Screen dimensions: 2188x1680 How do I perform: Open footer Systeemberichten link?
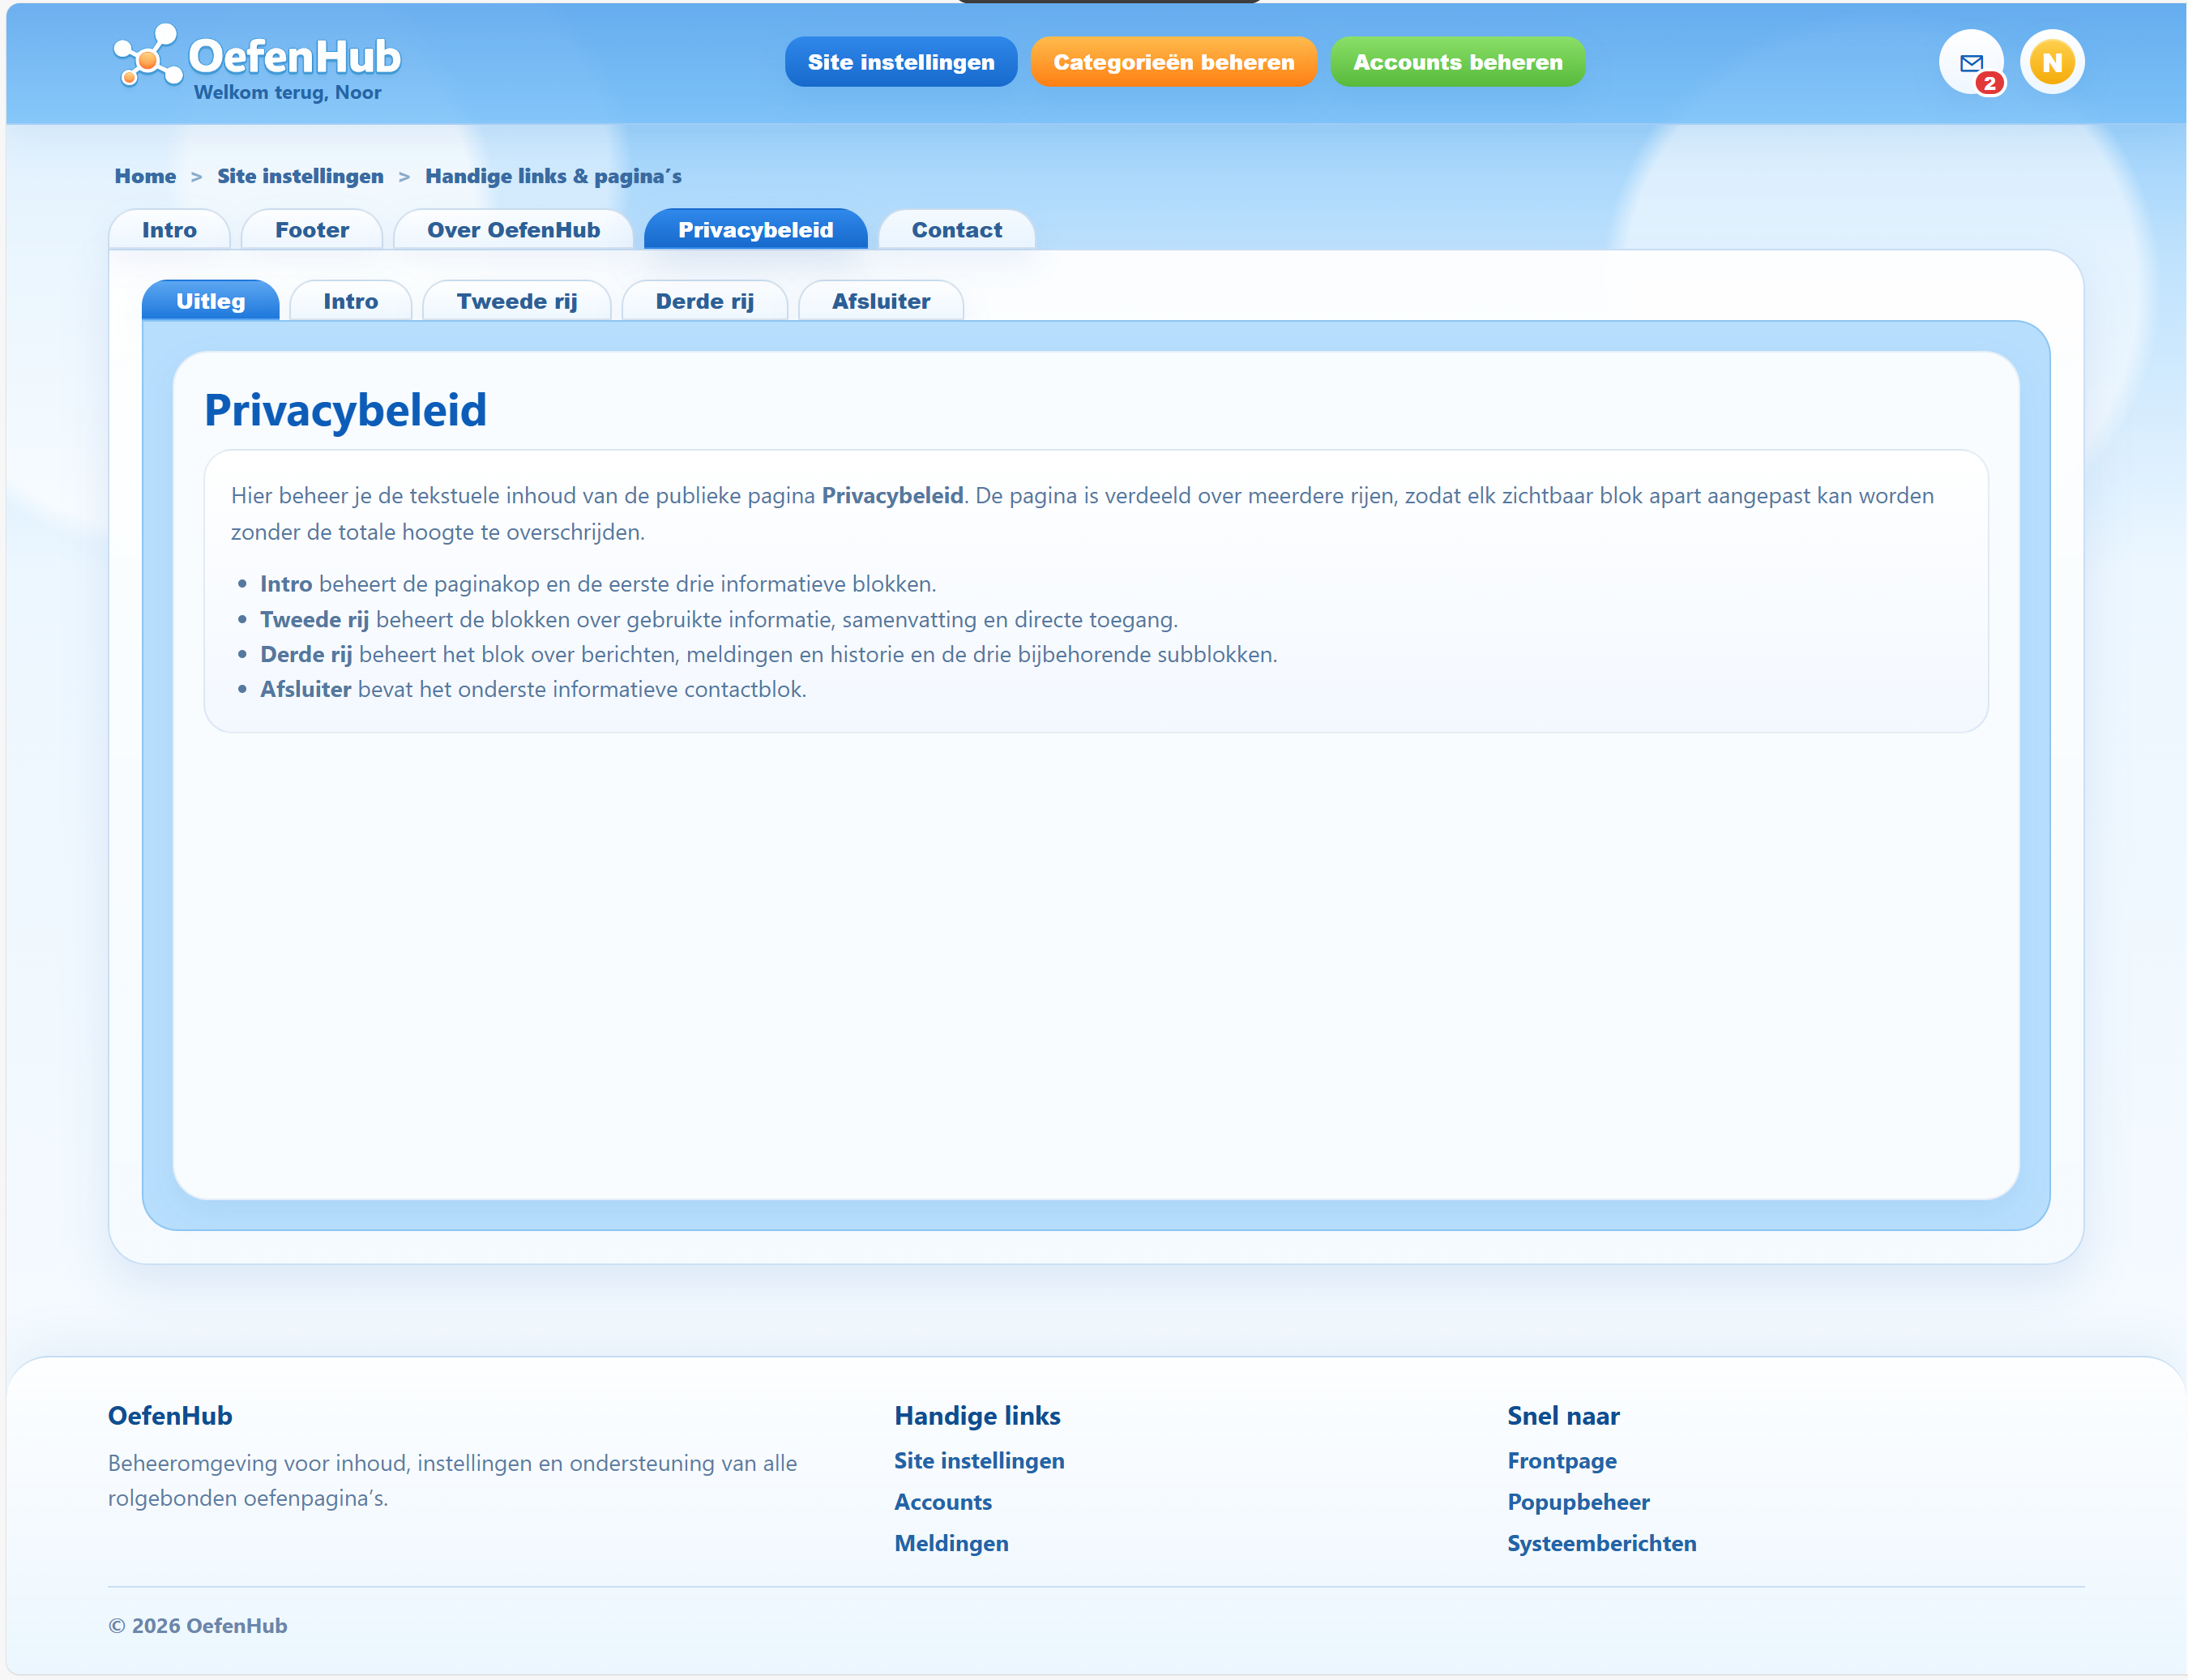1601,1543
